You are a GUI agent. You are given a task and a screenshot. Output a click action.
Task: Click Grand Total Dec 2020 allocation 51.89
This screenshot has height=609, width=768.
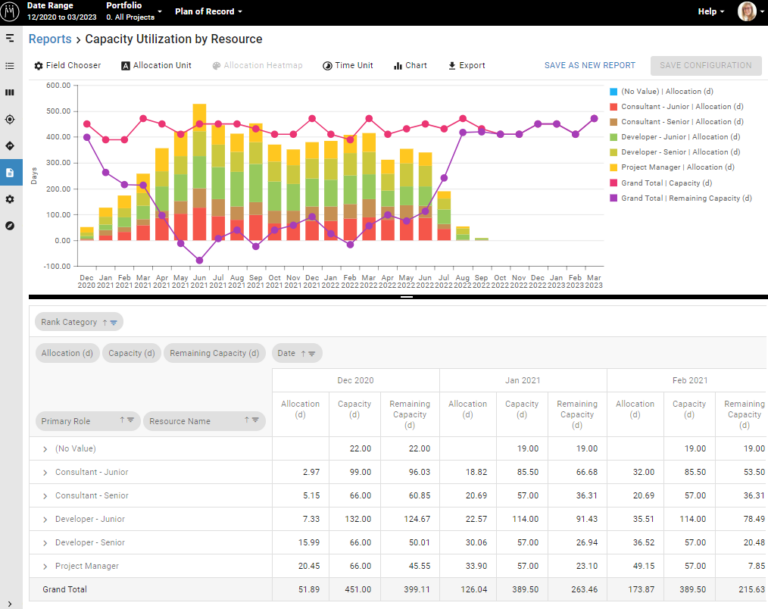click(309, 589)
